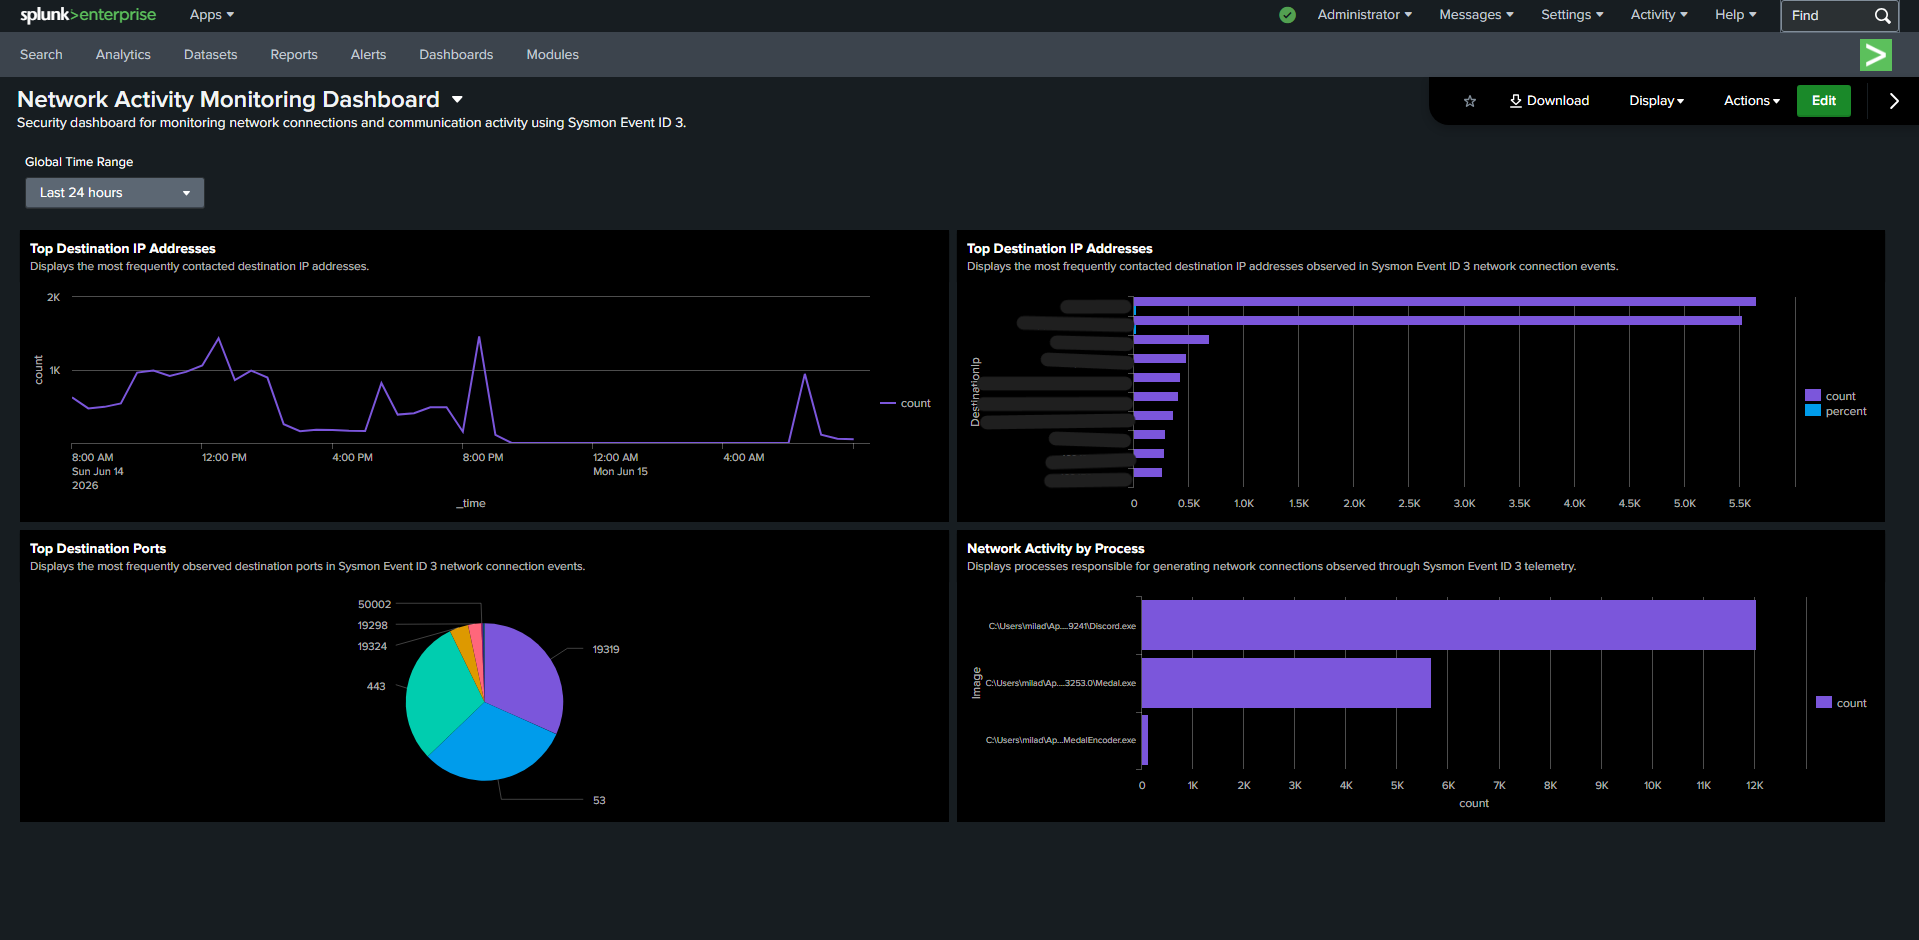Open the Display dropdown
Viewport: 1919px width, 940px height.
tap(1656, 101)
